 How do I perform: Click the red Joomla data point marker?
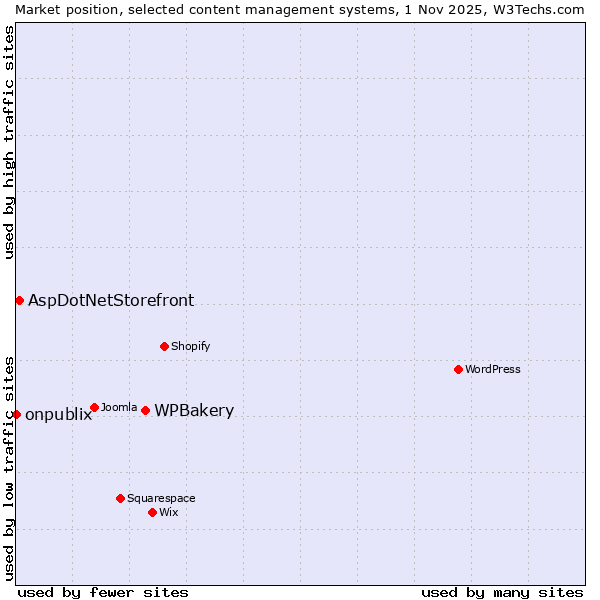94,407
